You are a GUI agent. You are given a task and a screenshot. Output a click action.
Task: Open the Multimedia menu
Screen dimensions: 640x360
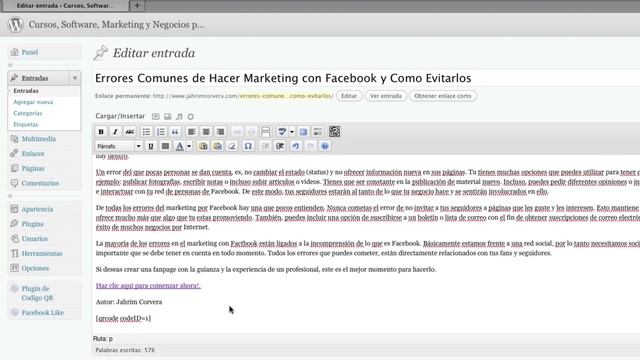[39, 139]
